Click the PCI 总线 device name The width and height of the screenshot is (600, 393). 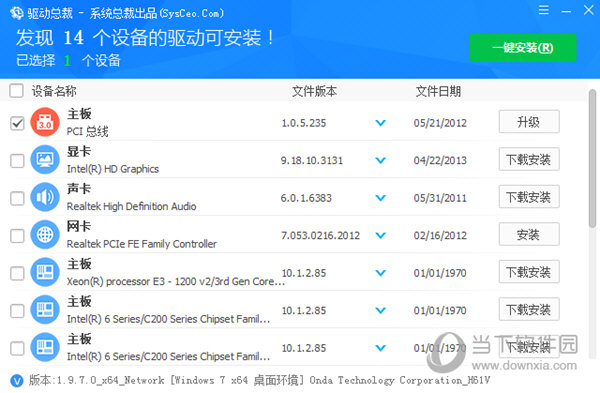pyautogui.click(x=87, y=131)
